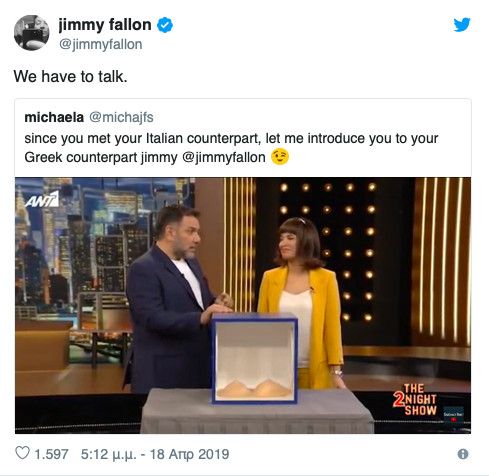This screenshot has height=476, width=489.
Task: Visit the @michajfs handle
Action: [121, 117]
